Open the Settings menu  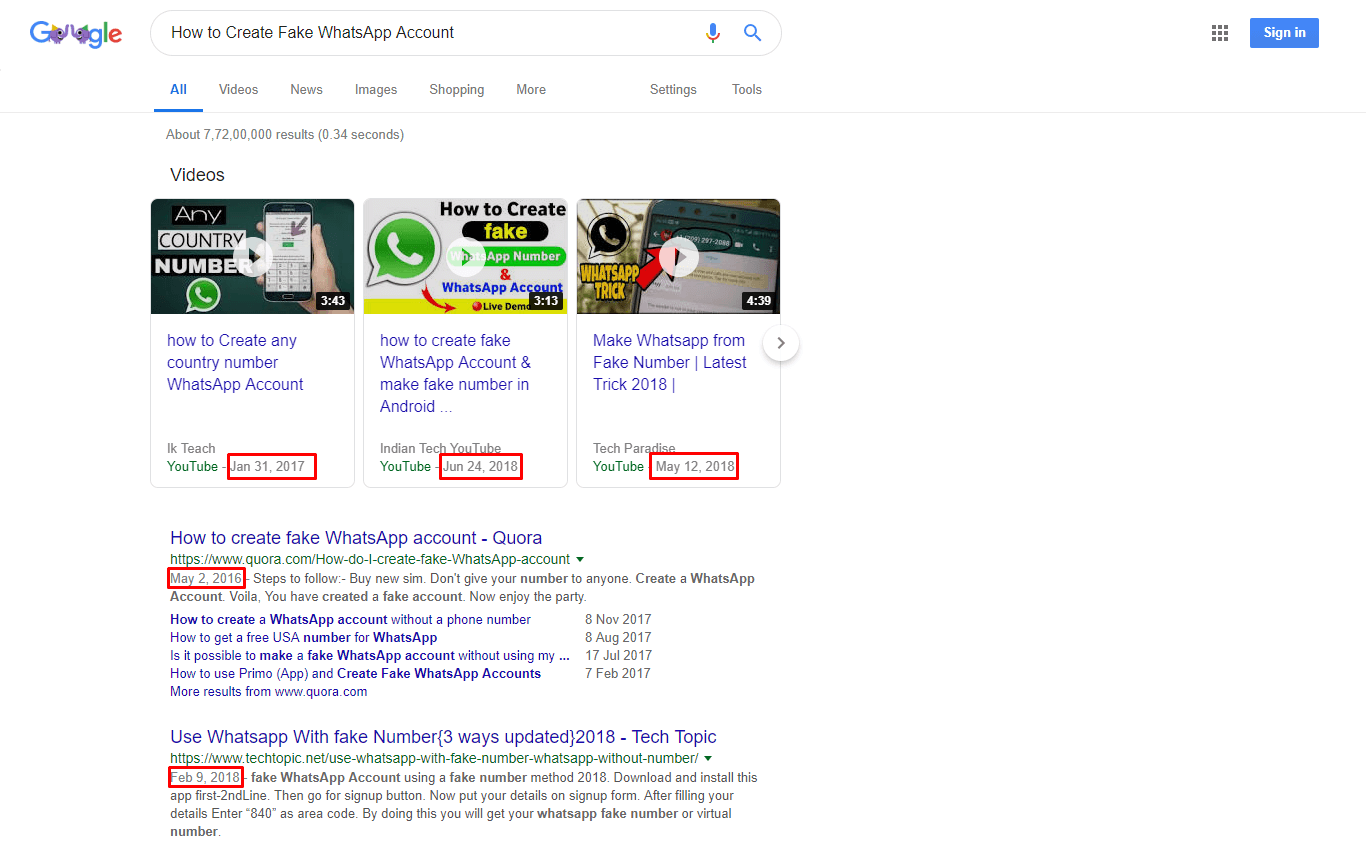(673, 90)
